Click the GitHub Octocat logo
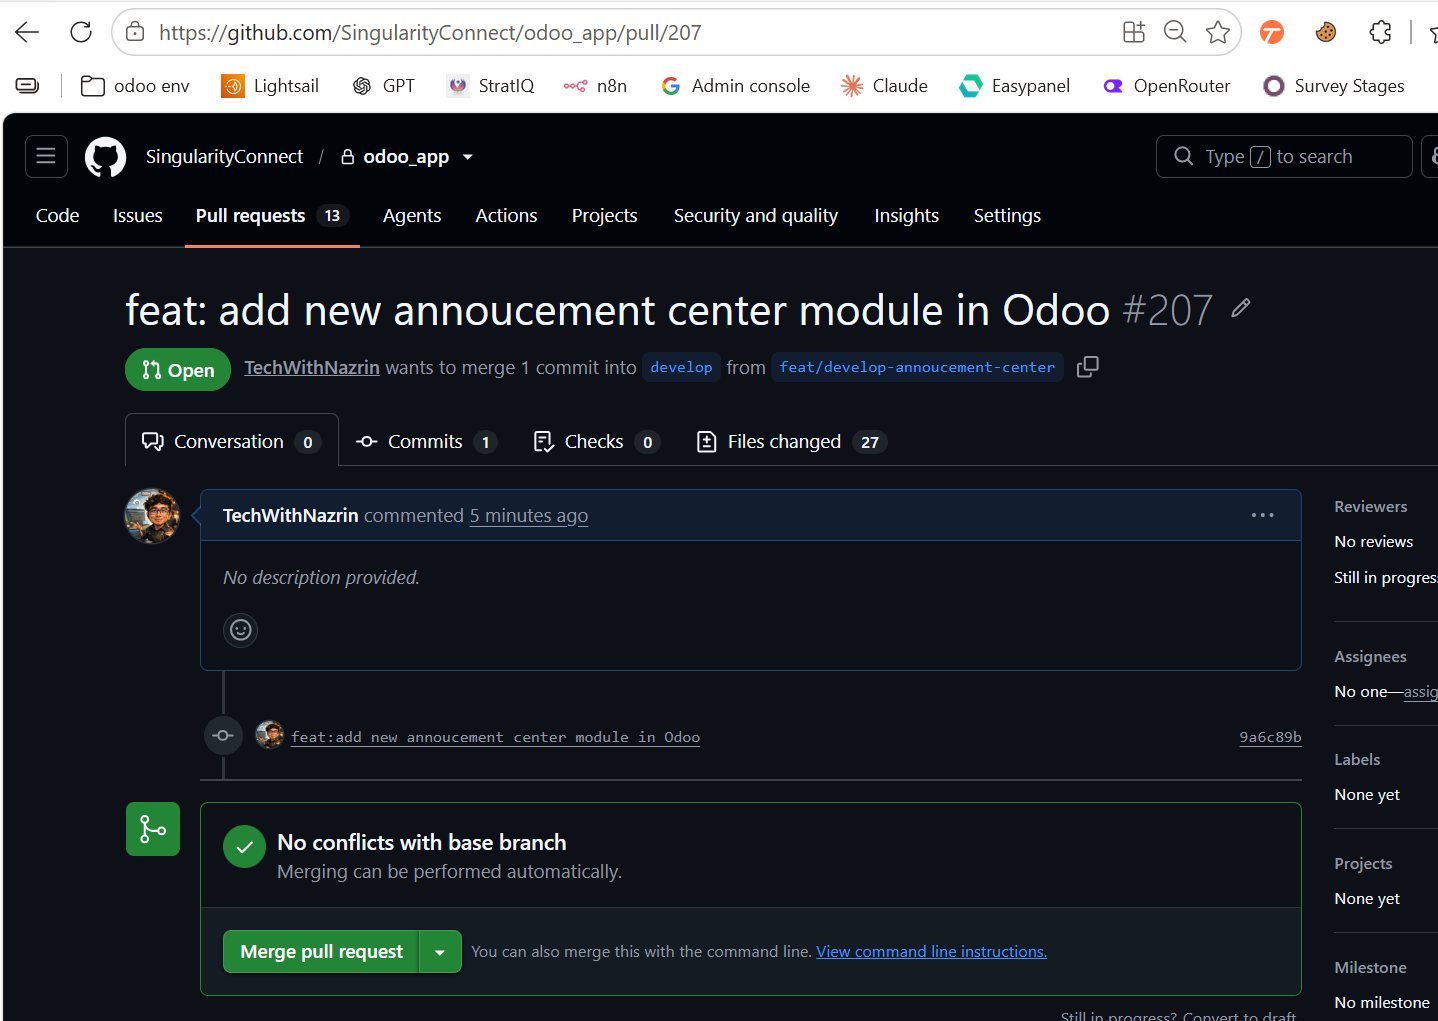This screenshot has height=1021, width=1438. 106,157
